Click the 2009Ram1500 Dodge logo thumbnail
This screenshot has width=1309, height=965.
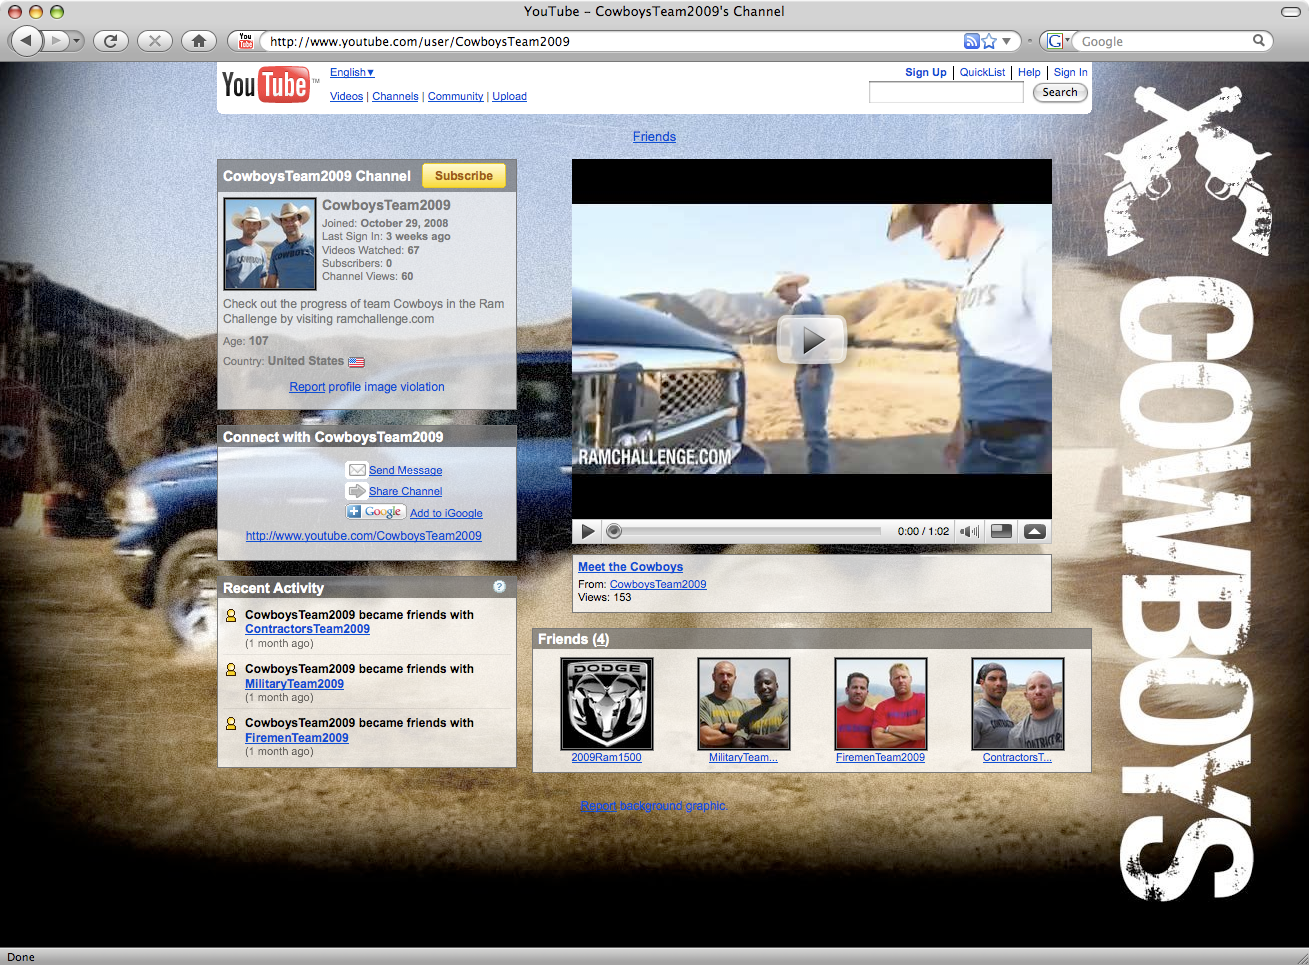[x=607, y=704]
